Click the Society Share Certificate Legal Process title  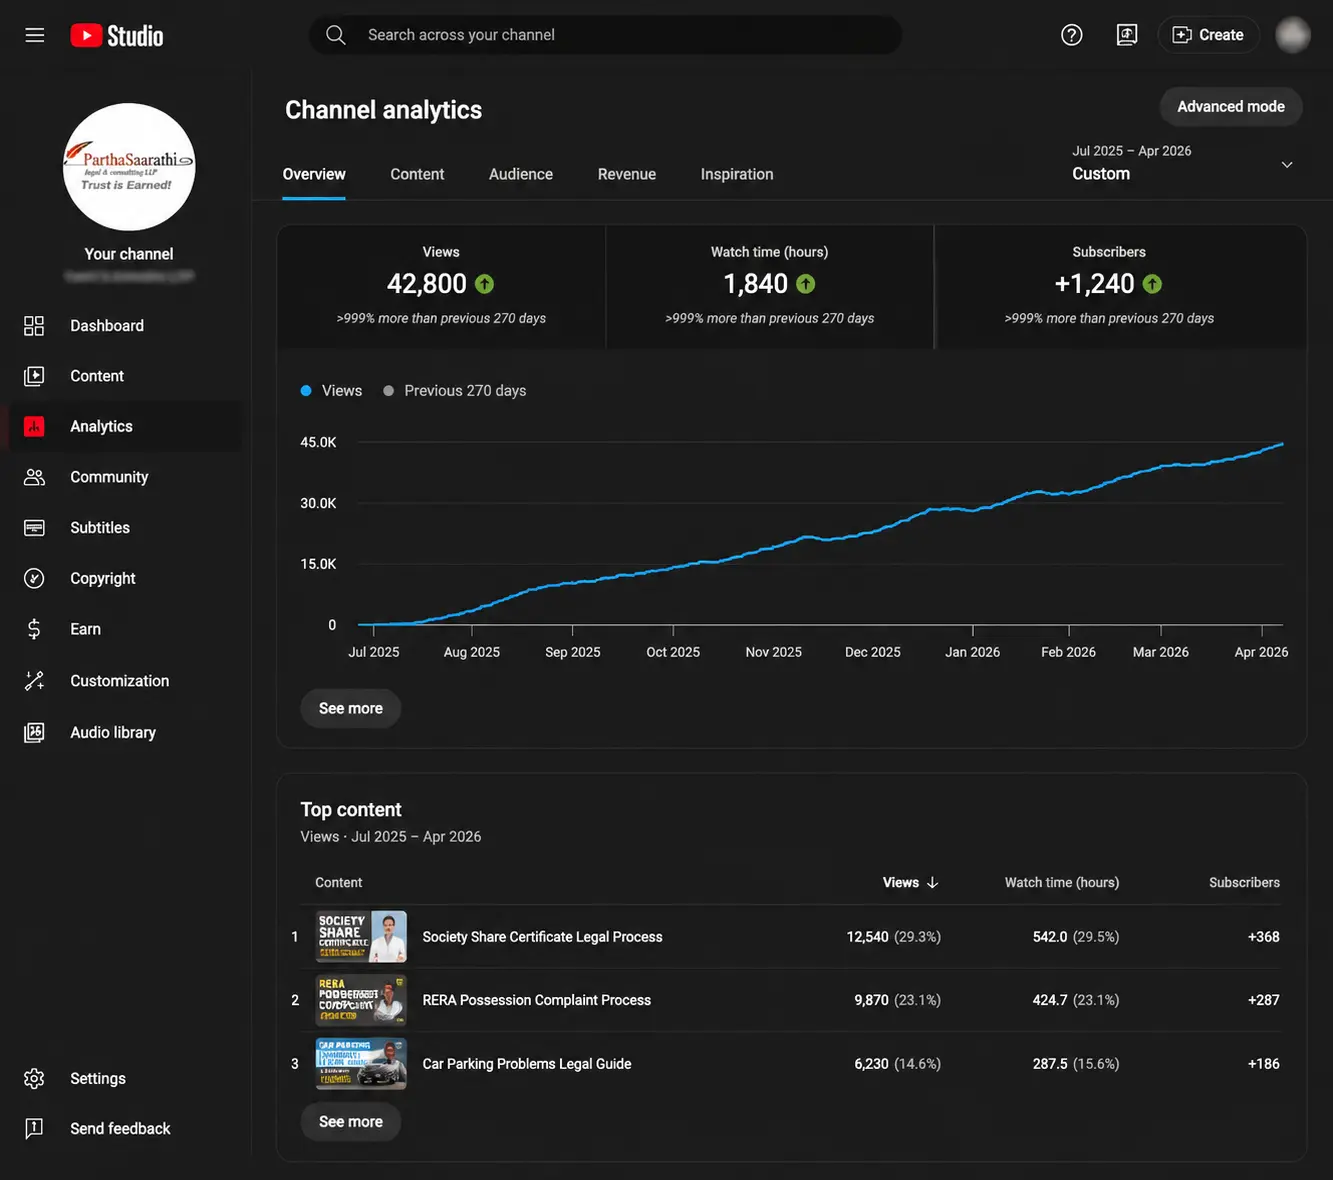tap(542, 937)
